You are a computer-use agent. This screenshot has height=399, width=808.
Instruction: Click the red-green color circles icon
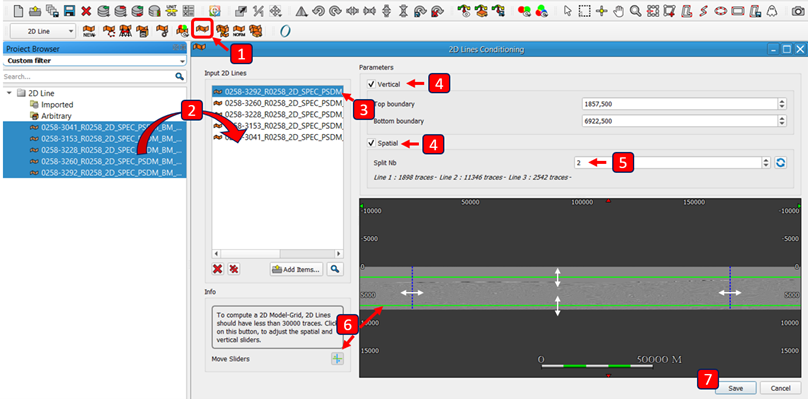[x=524, y=10]
